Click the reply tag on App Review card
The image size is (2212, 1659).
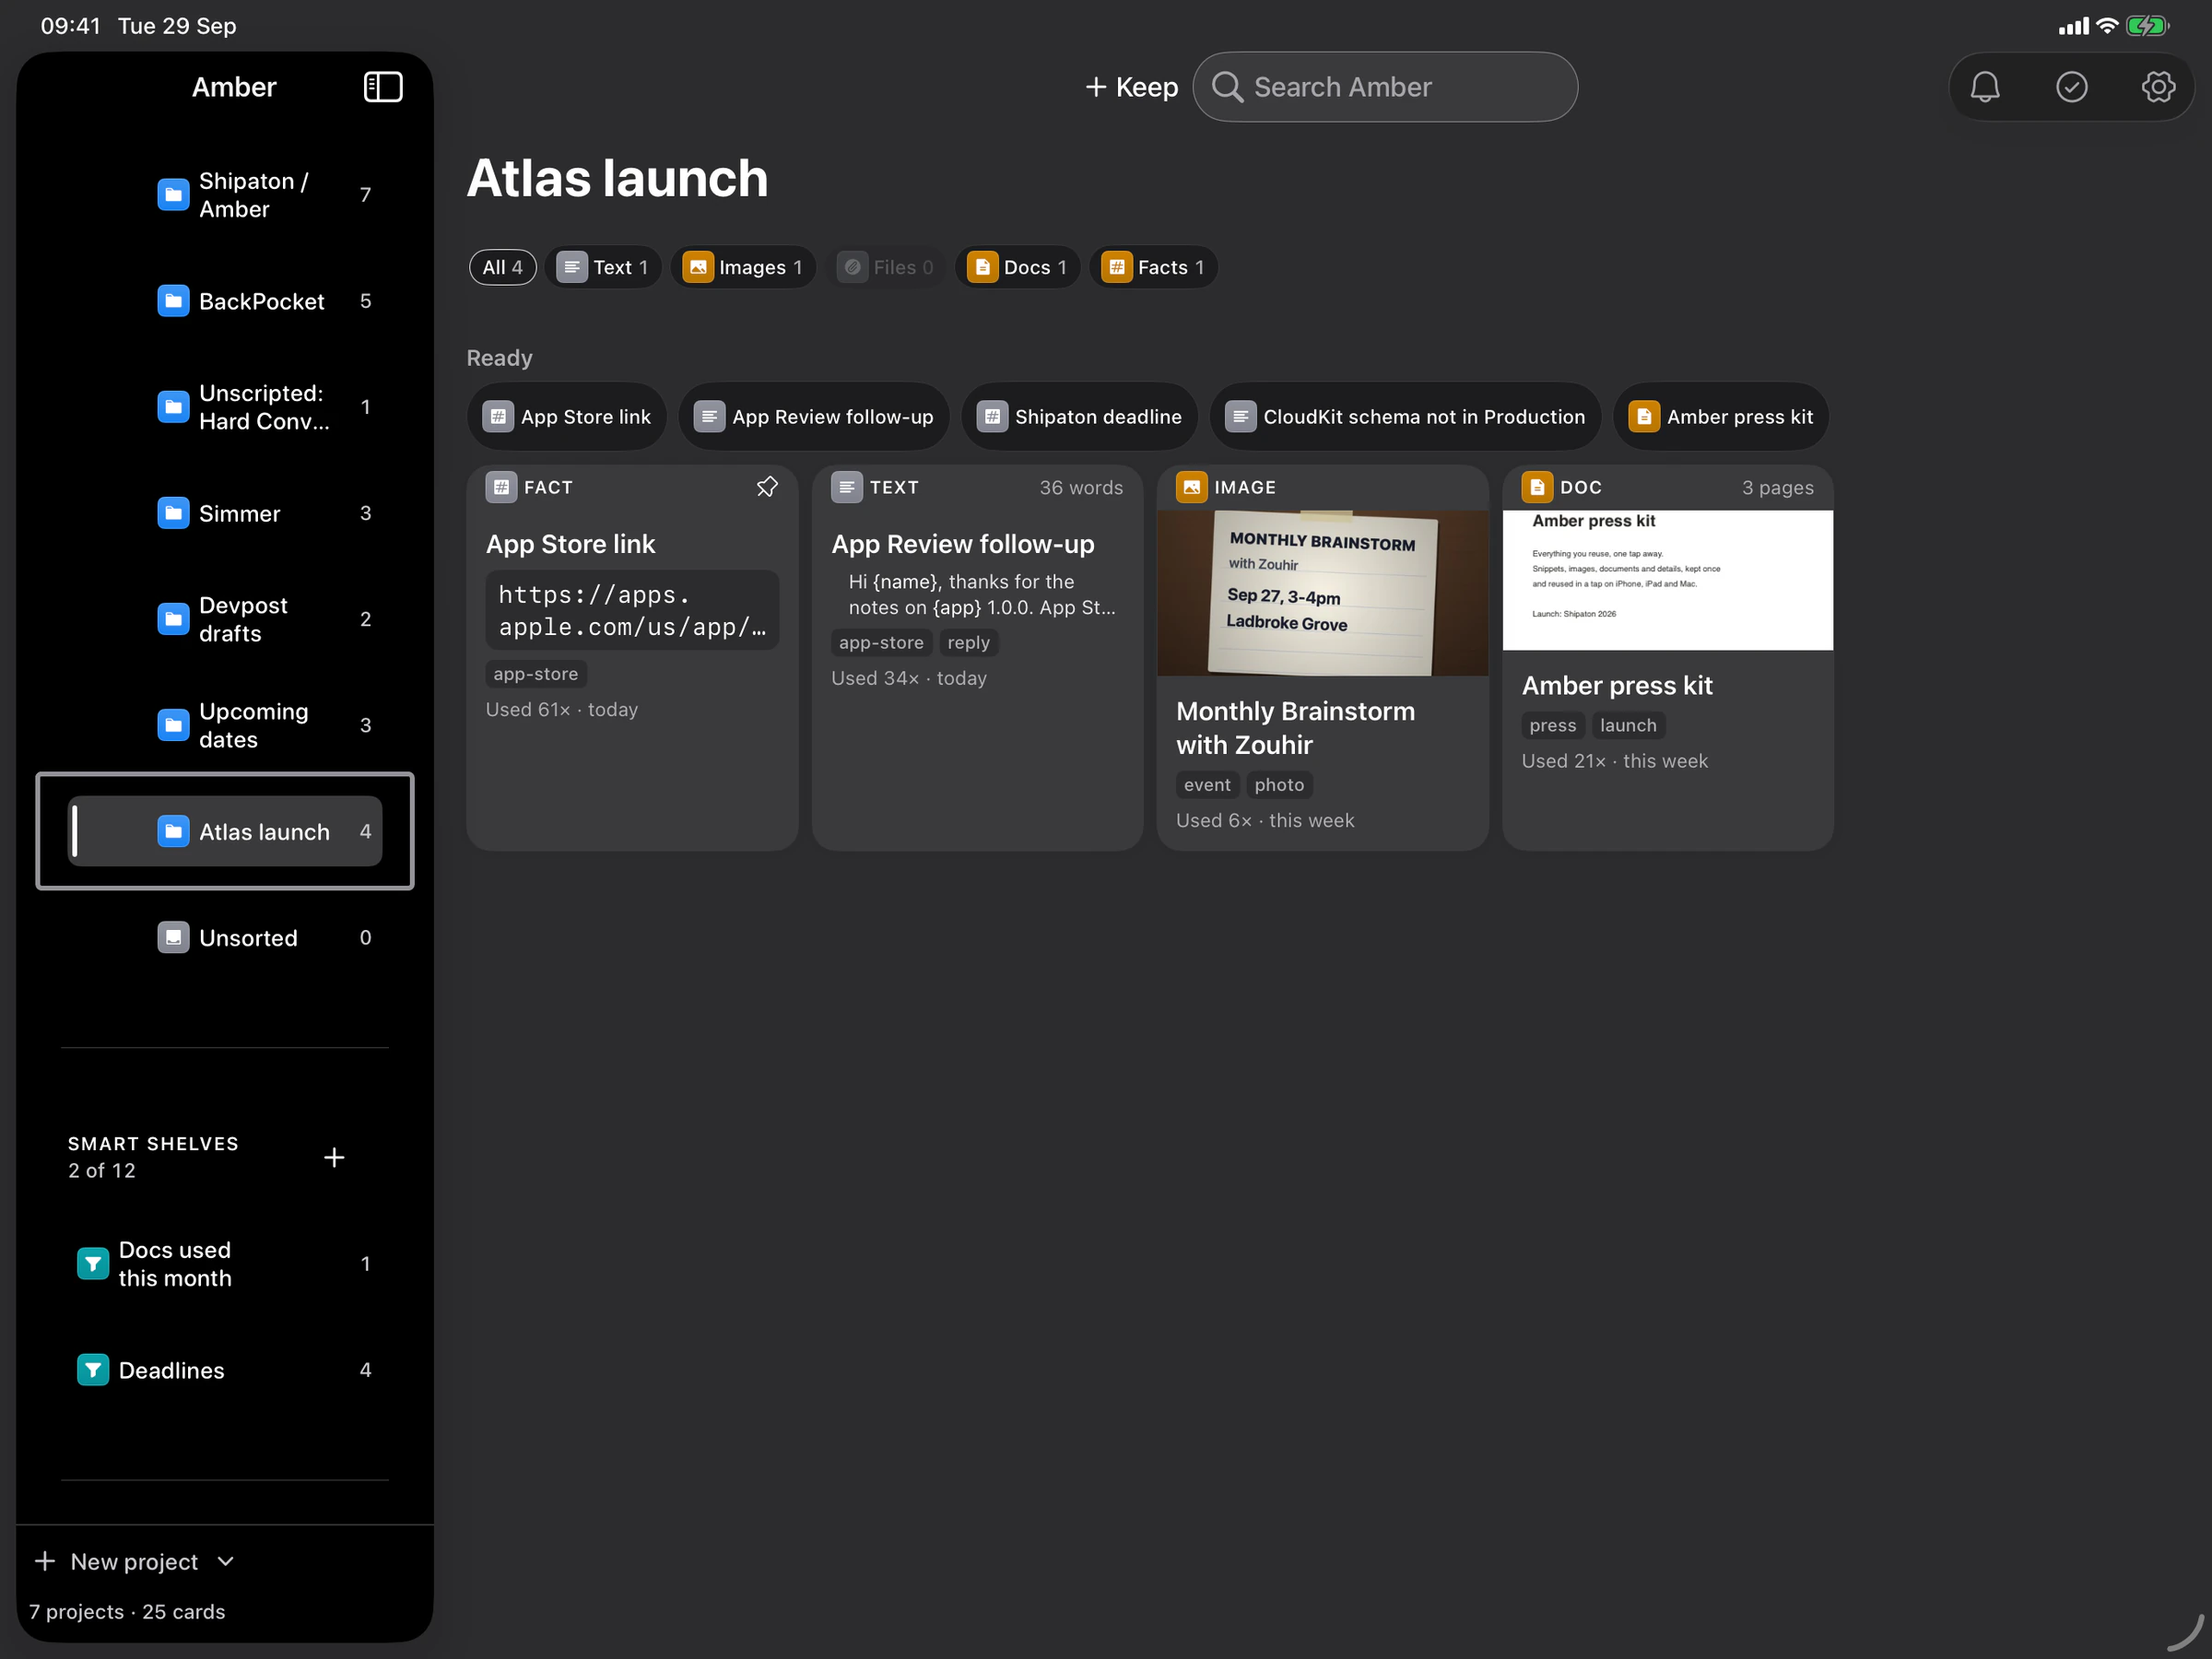pyautogui.click(x=968, y=642)
